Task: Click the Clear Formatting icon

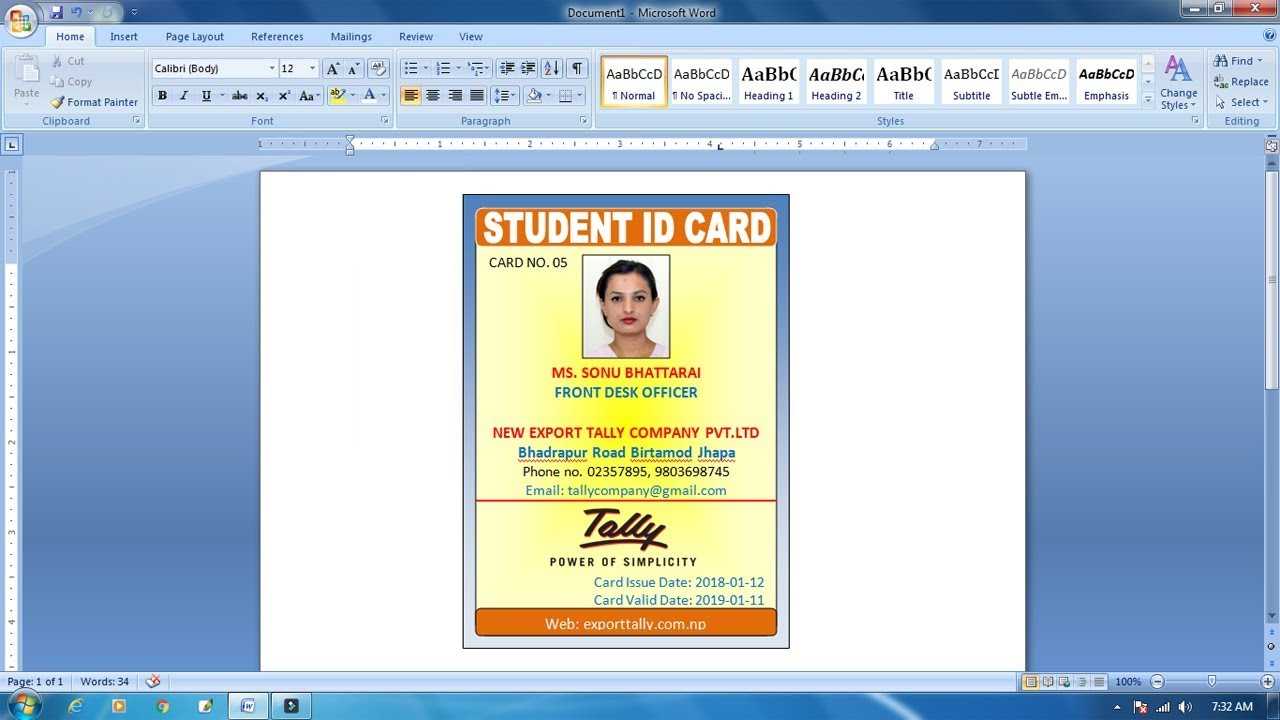Action: (378, 68)
